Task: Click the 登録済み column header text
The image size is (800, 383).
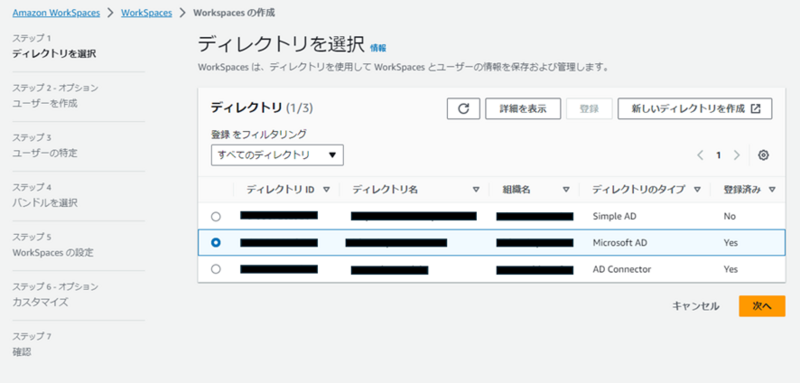Action: tap(742, 190)
